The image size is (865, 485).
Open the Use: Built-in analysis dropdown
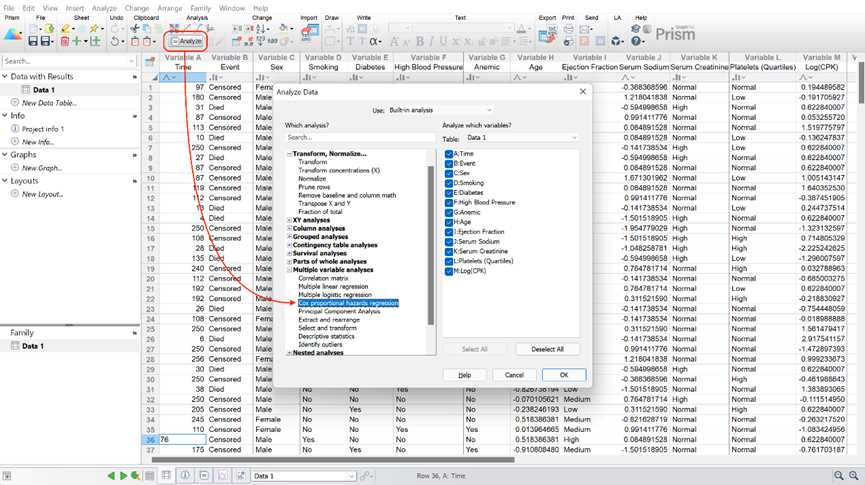click(440, 110)
